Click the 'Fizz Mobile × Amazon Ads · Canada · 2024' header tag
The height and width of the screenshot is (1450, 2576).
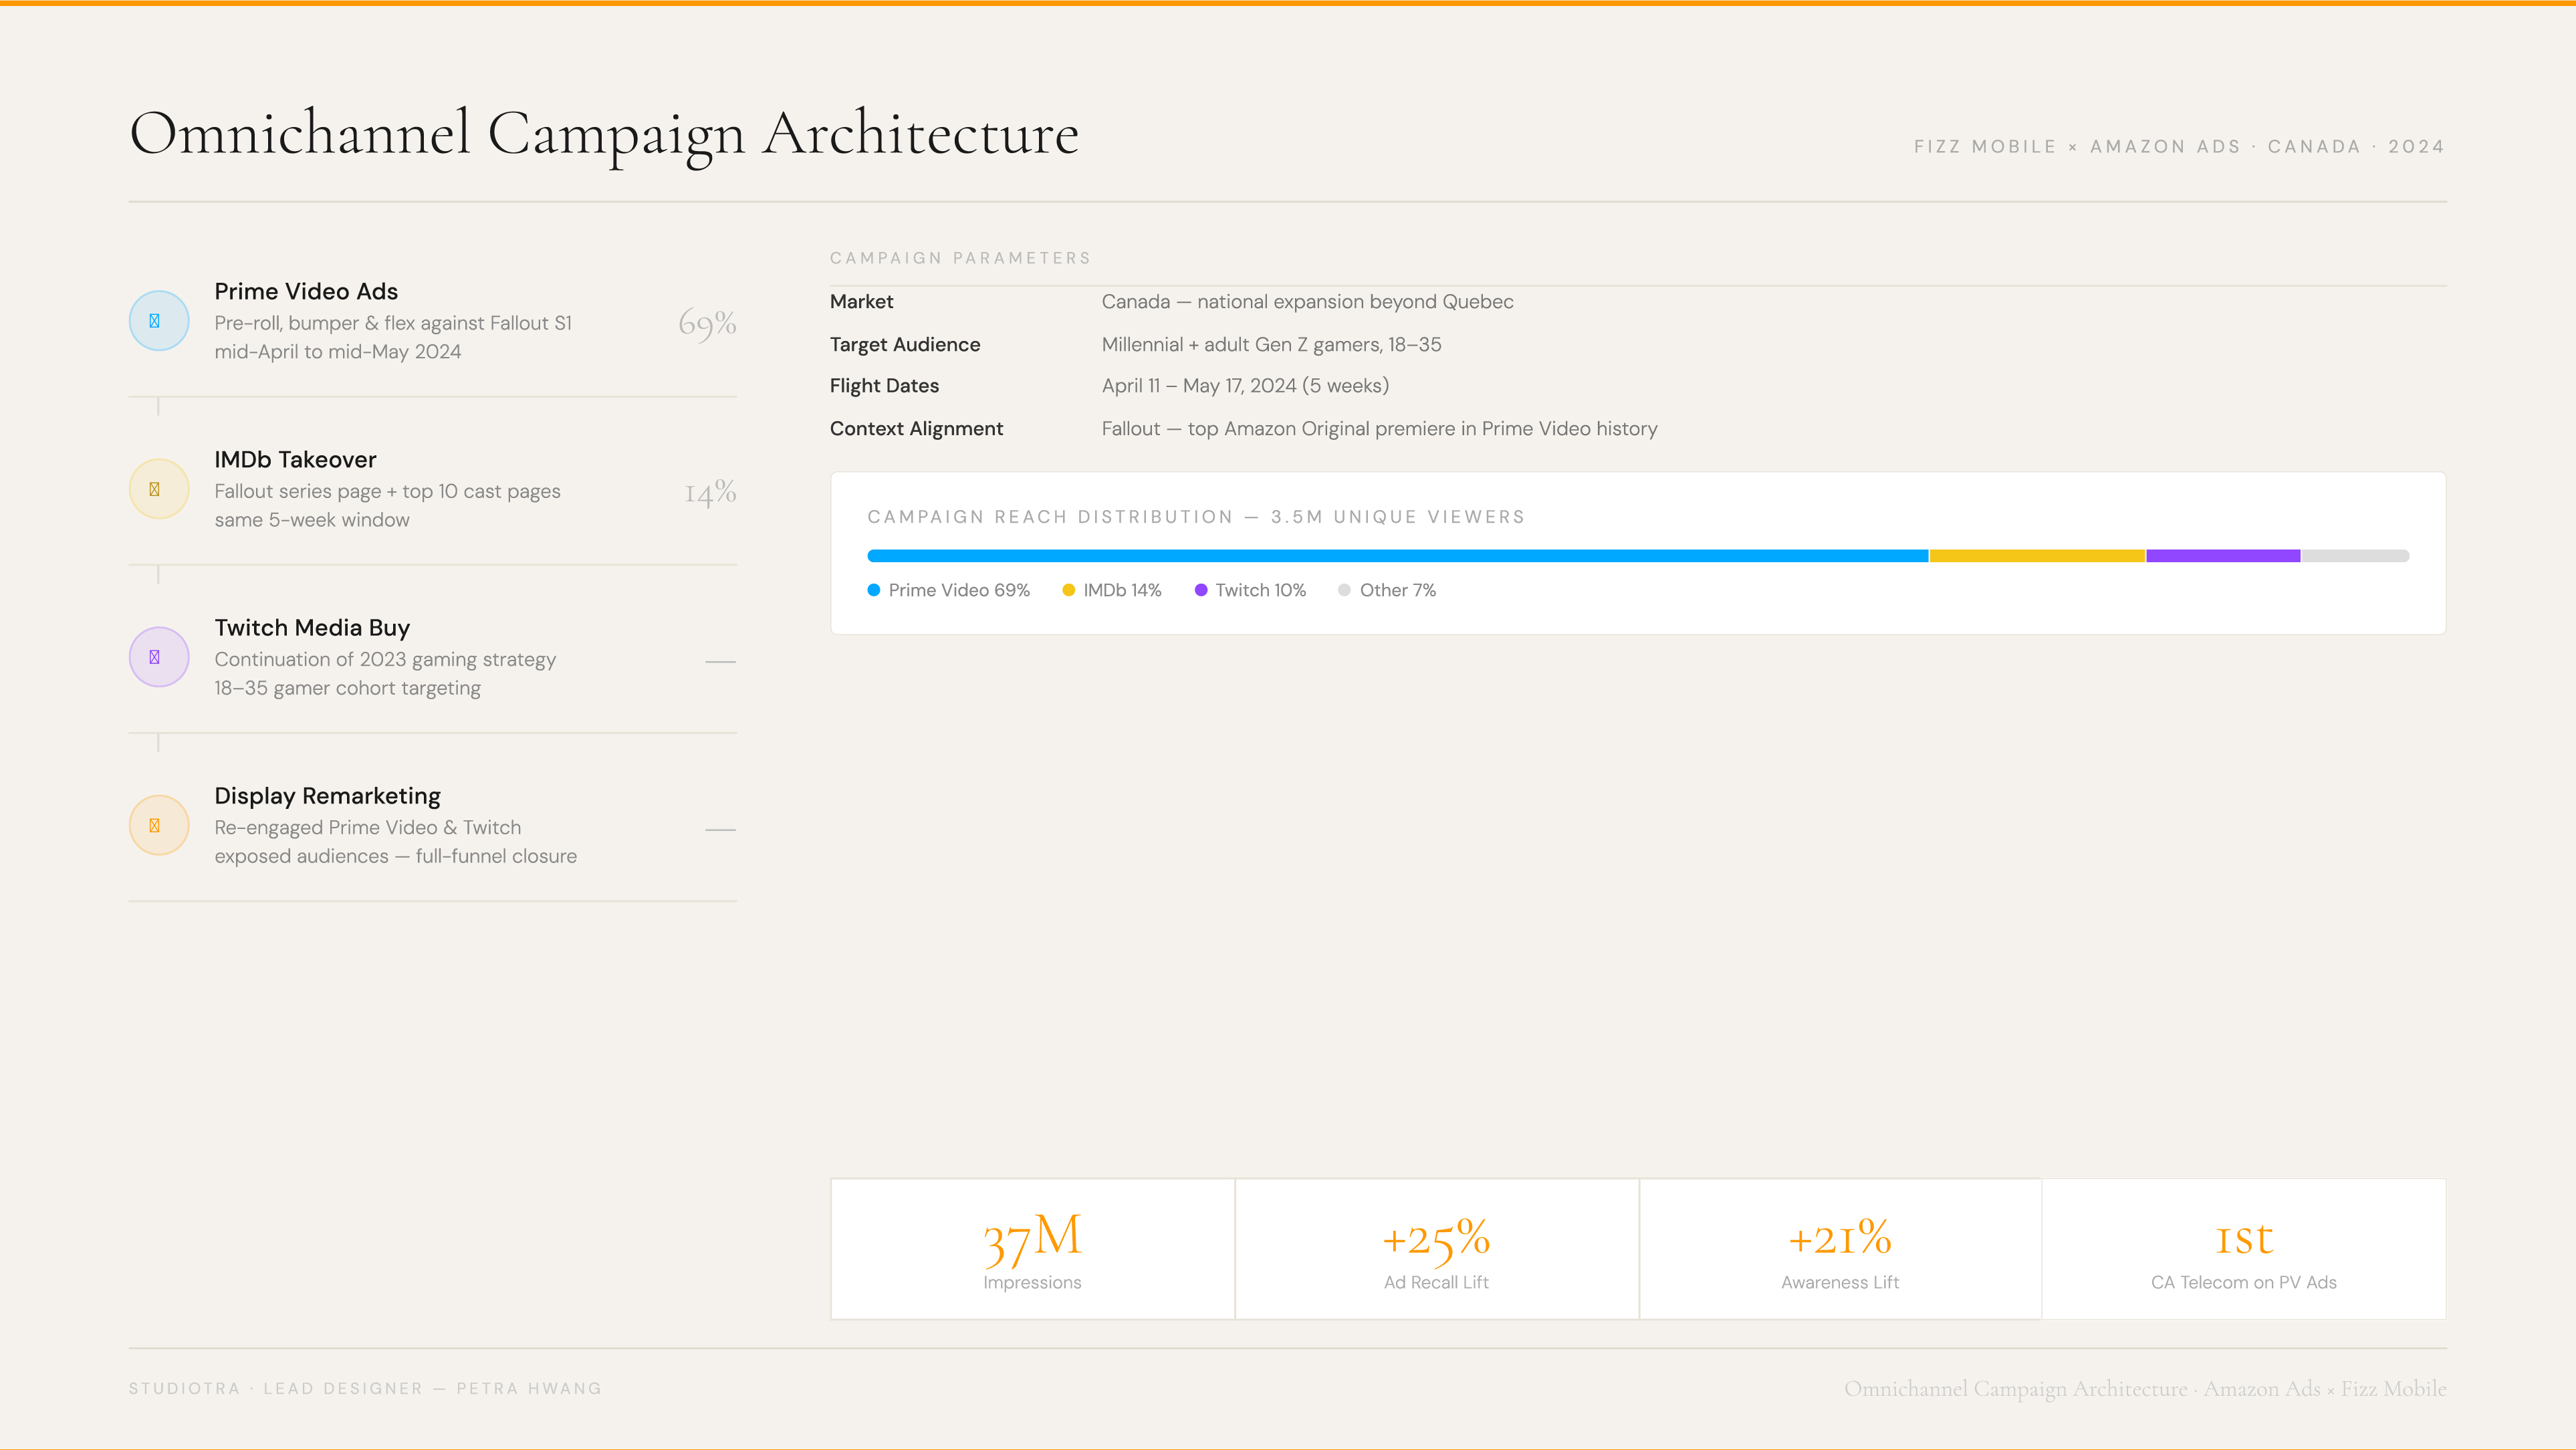(x=2179, y=147)
